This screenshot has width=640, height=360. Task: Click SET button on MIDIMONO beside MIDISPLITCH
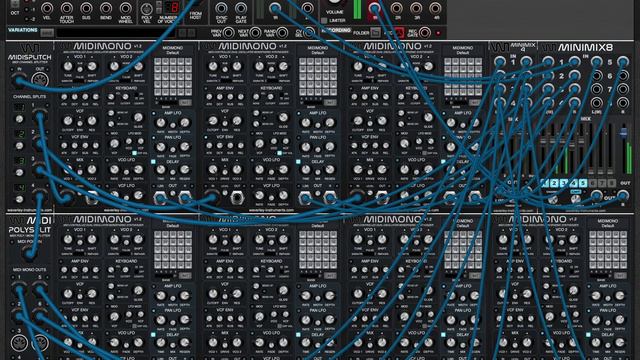point(185,103)
